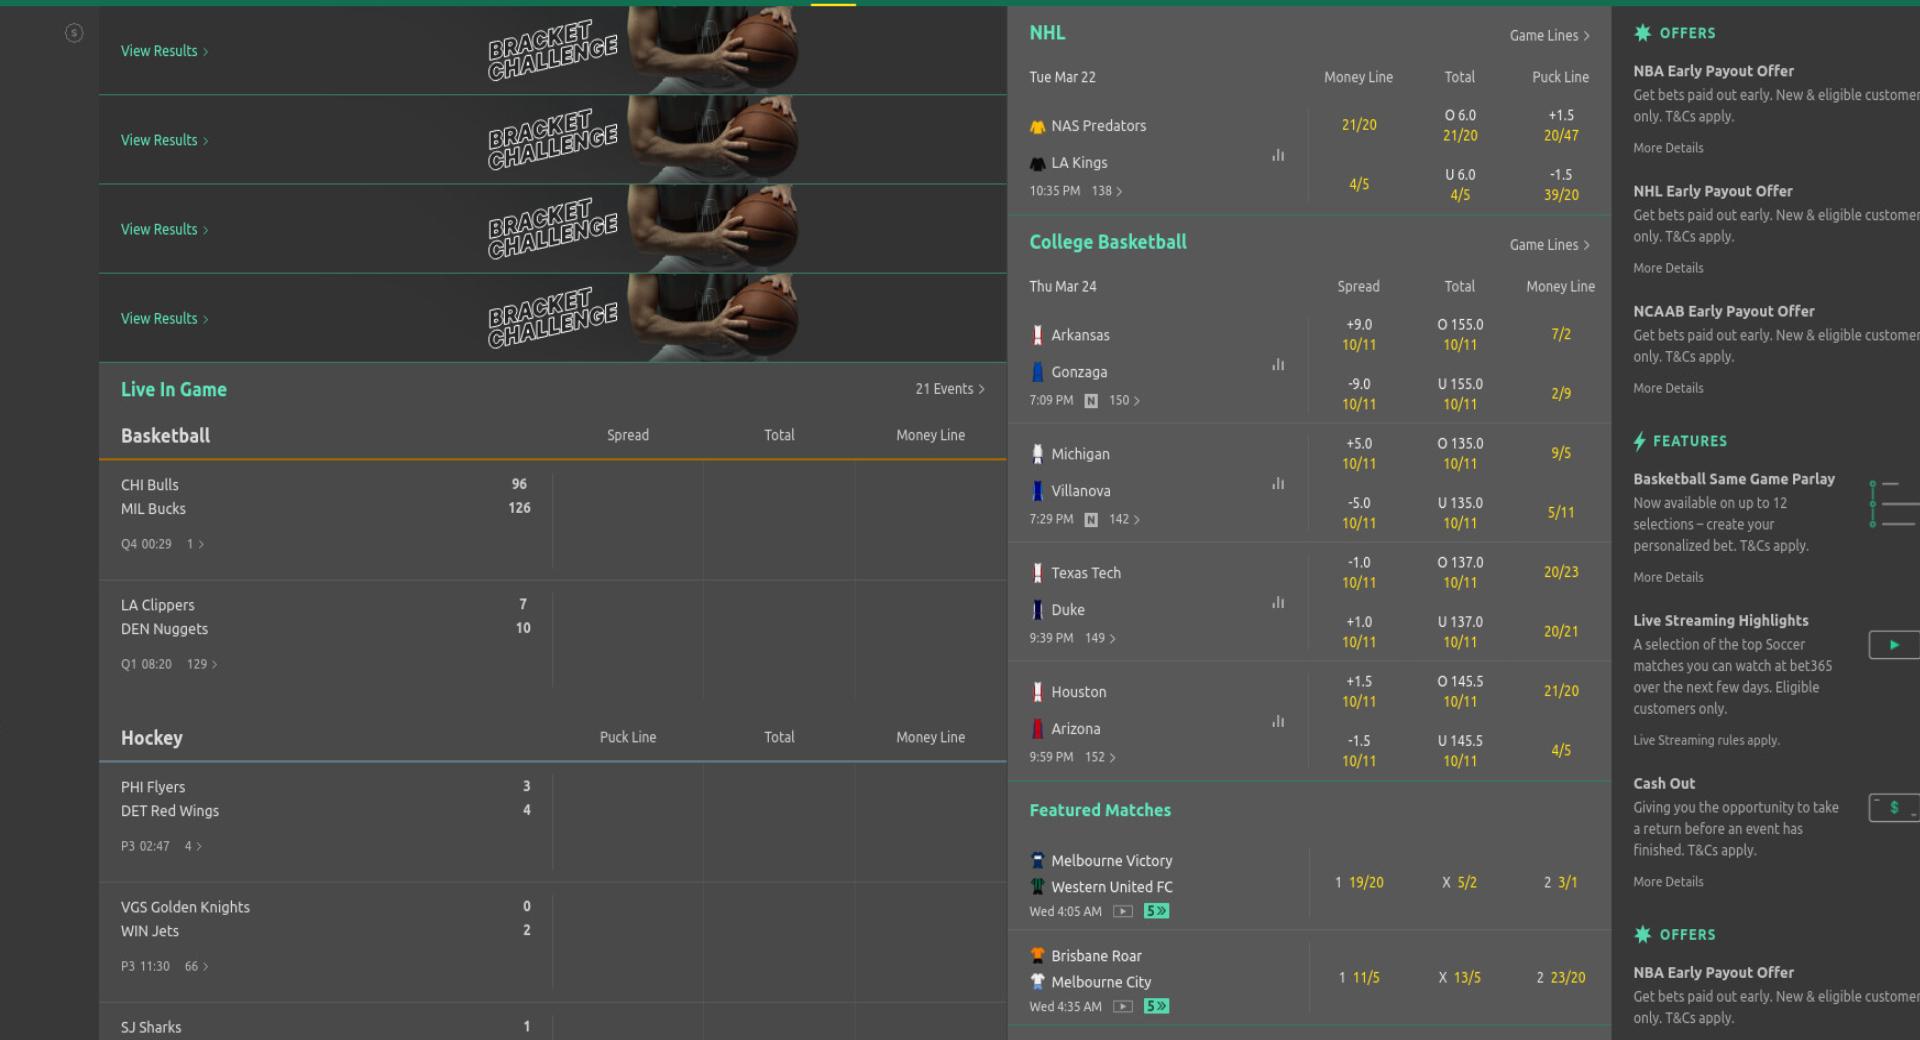
Task: Click the Cash Out dollar icon
Action: 1893,808
